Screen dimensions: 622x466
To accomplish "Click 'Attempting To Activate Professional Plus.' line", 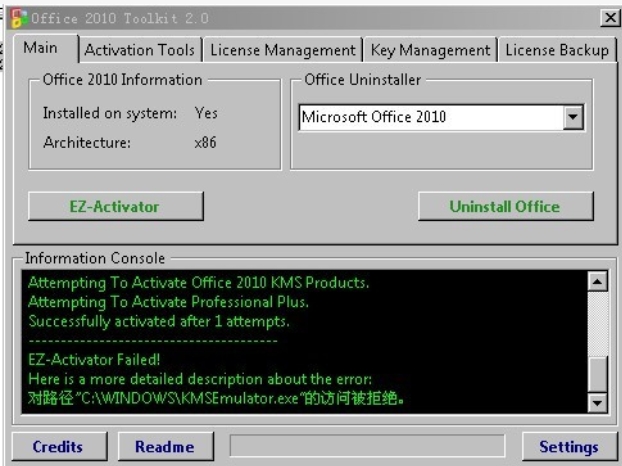I will click(x=168, y=302).
